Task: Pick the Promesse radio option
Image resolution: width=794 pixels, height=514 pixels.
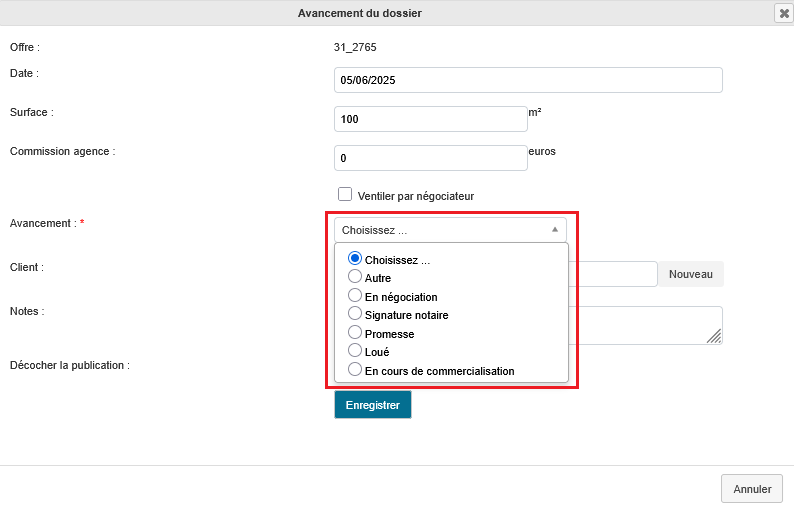Action: click(354, 333)
